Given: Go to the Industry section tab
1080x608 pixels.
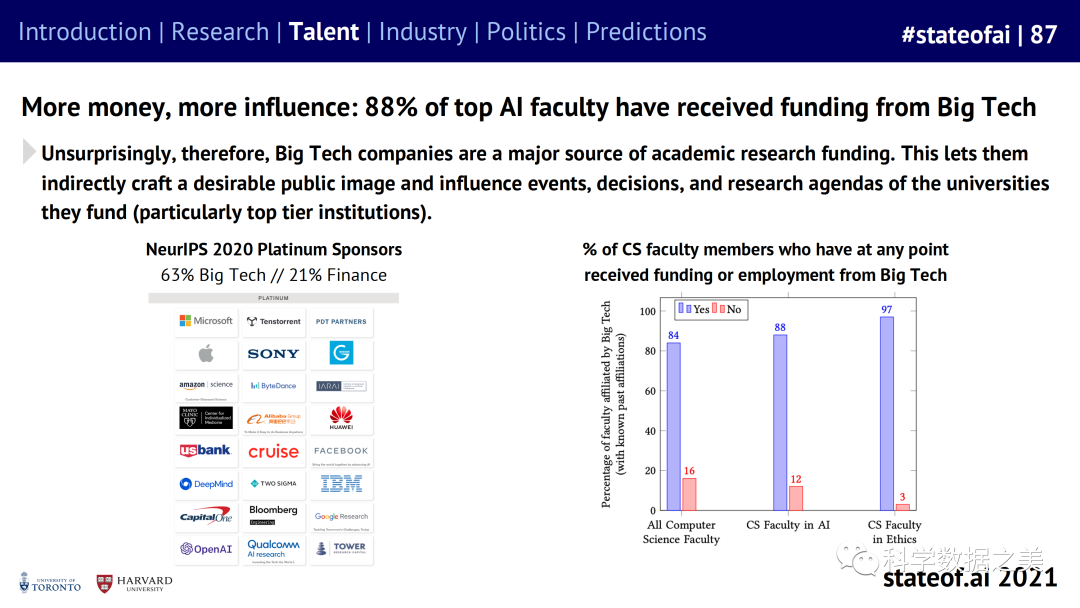Looking at the screenshot, I should 422,31.
